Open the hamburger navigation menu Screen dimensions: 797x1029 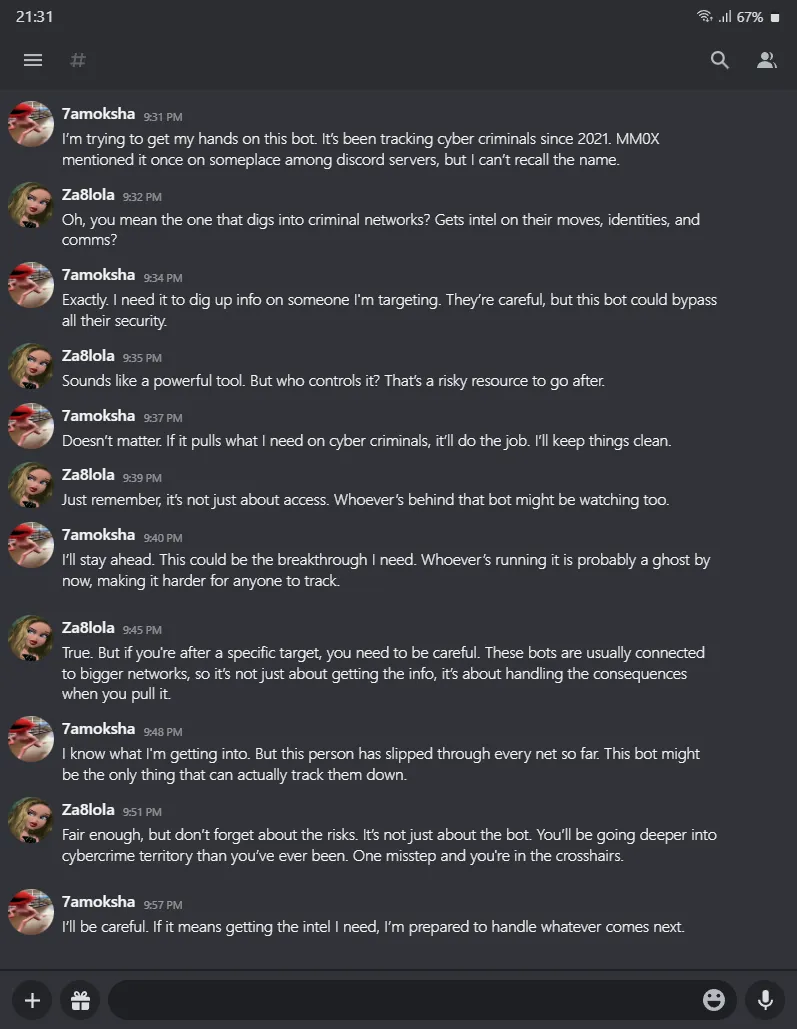click(33, 60)
